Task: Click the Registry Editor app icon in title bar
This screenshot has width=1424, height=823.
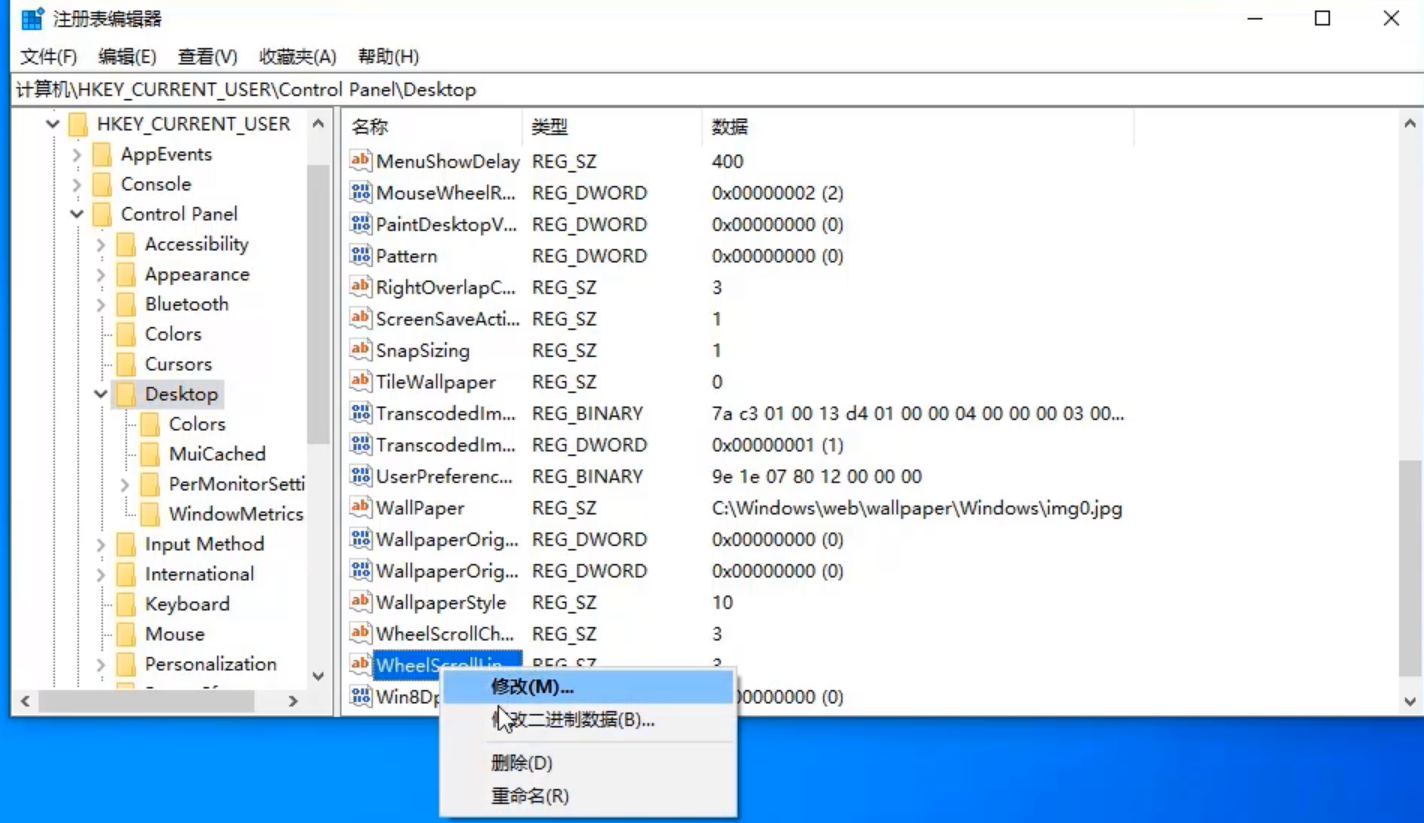Action: pos(32,19)
